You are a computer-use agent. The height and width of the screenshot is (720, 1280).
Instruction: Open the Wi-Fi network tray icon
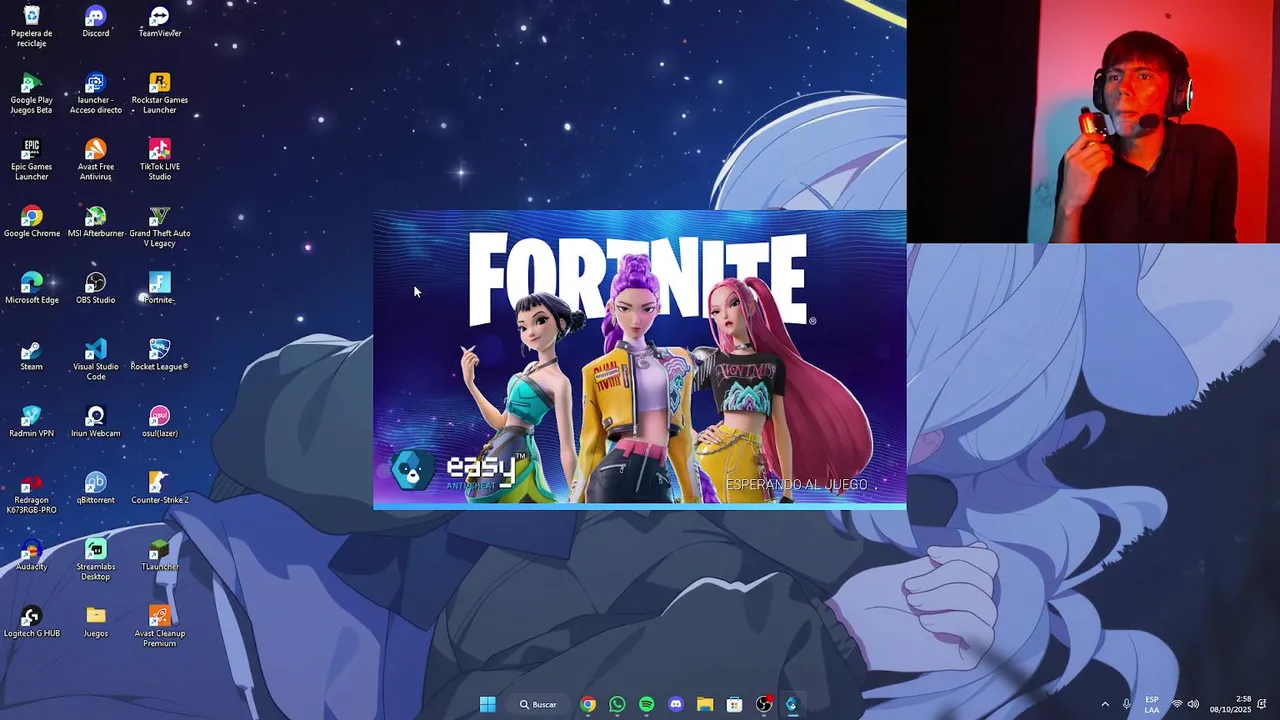click(1177, 704)
